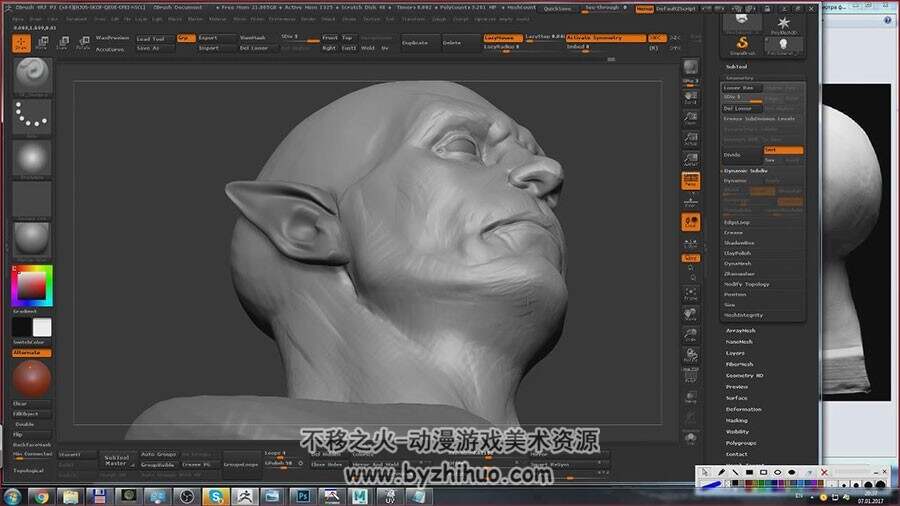Toggle LazyMouse on the top shelf
900x506 pixels.
tap(503, 38)
